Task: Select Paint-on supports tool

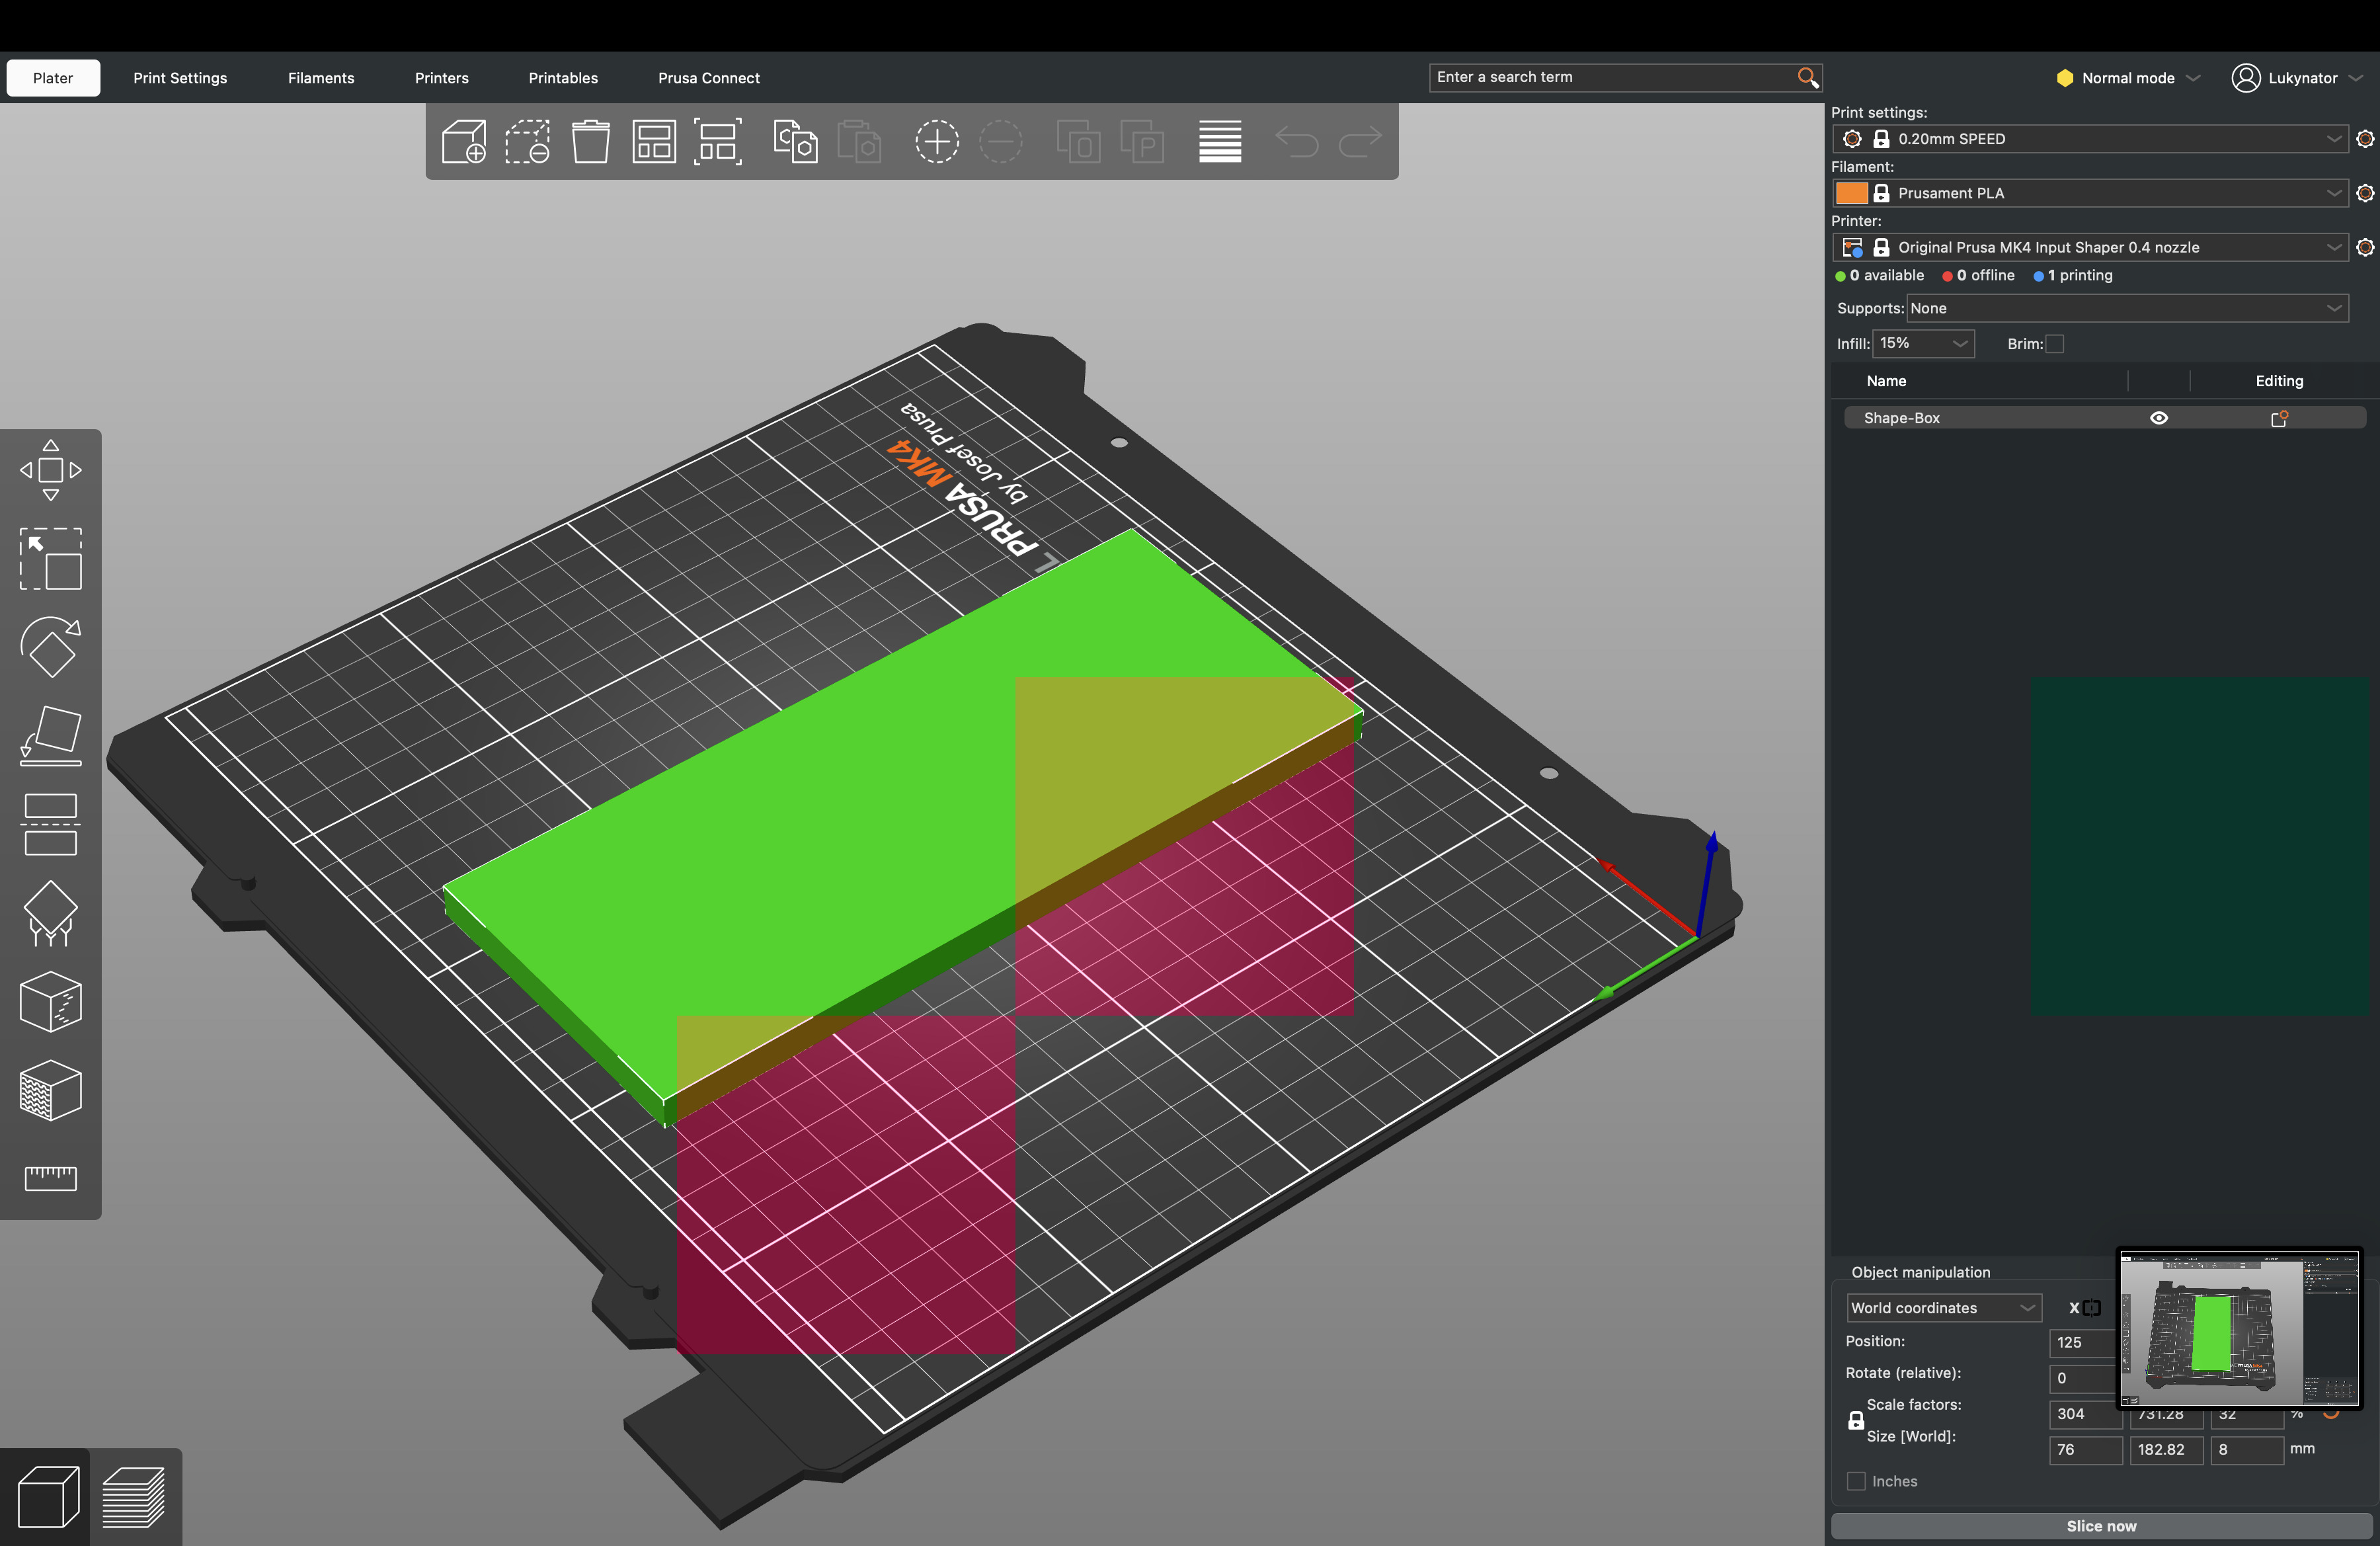Action: [50, 913]
